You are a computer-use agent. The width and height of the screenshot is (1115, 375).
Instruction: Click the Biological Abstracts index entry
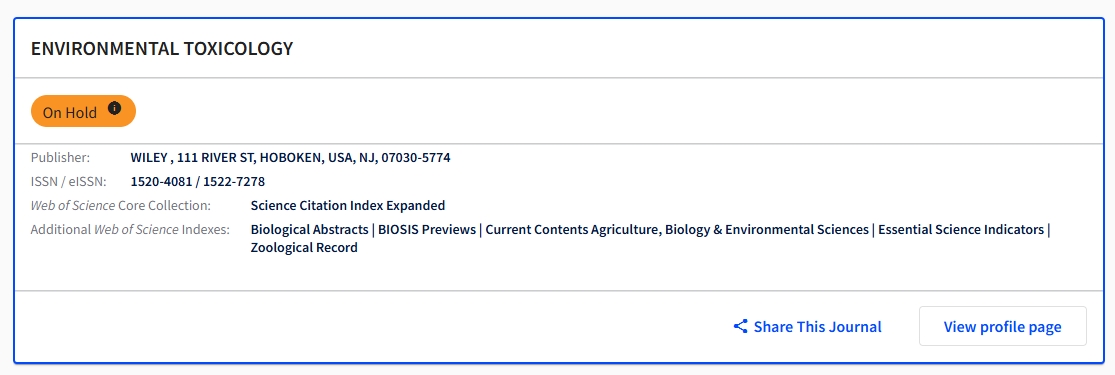click(x=309, y=230)
